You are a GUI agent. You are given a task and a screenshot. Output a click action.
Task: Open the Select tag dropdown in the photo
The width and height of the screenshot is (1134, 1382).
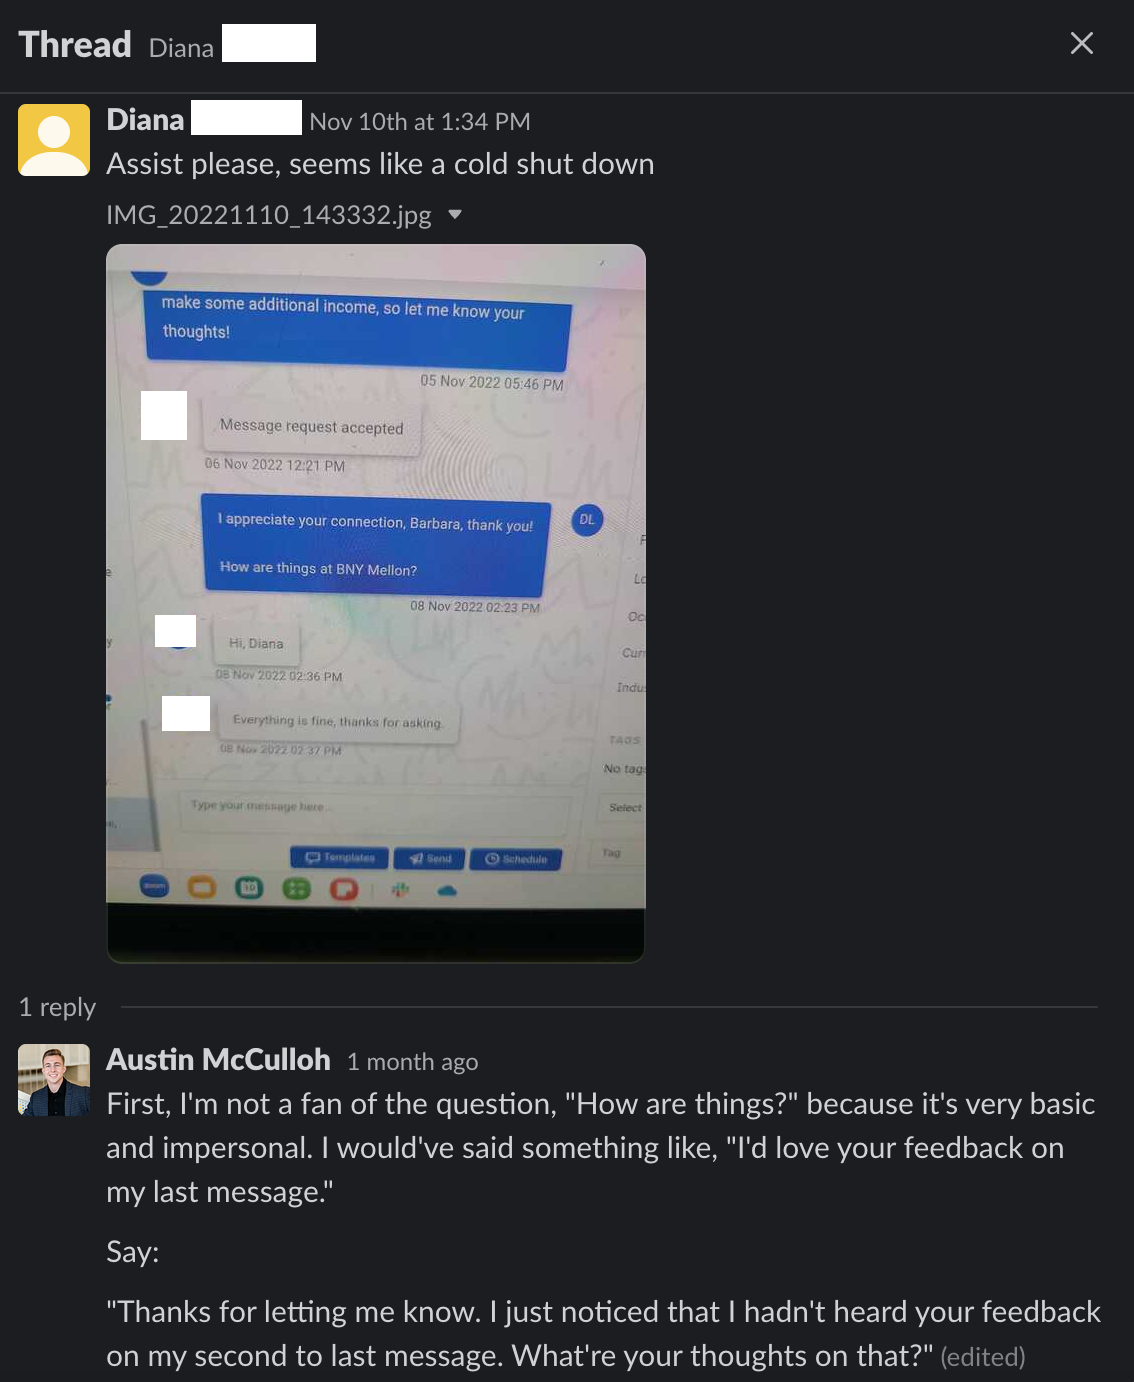[625, 807]
